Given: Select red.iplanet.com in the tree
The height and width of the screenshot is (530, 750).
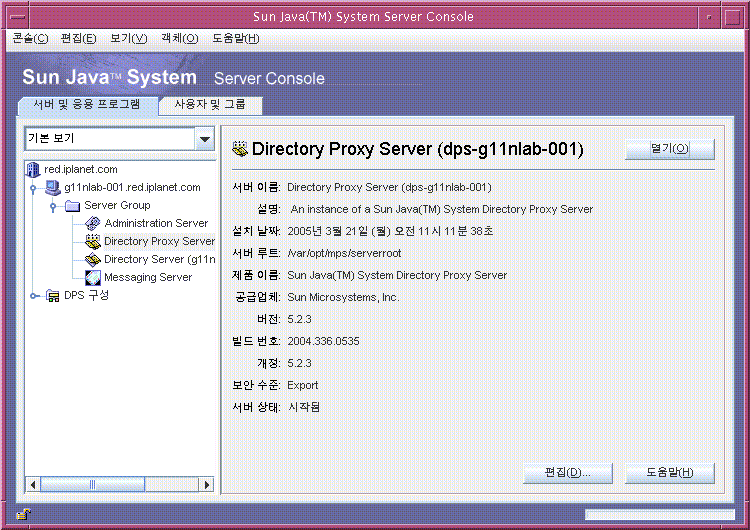Looking at the screenshot, I should tap(81, 169).
